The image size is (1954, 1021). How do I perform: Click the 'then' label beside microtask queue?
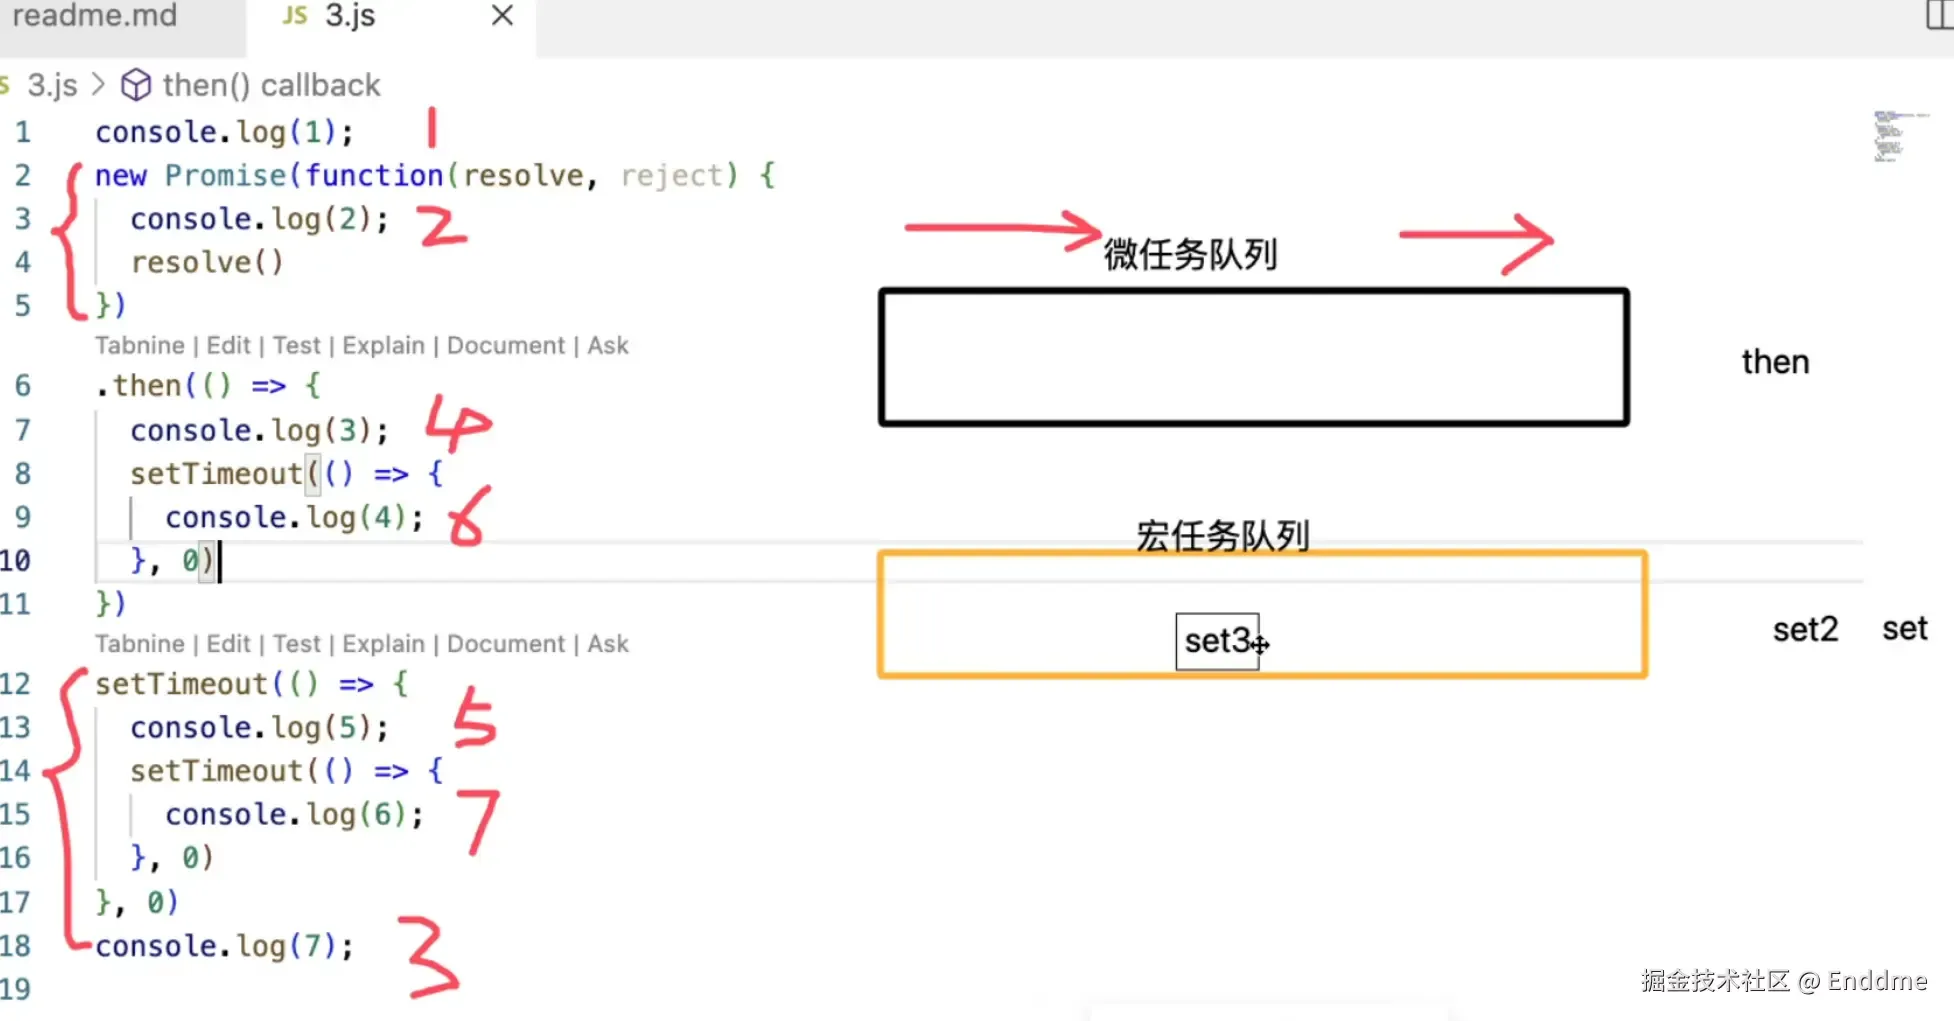click(x=1775, y=362)
